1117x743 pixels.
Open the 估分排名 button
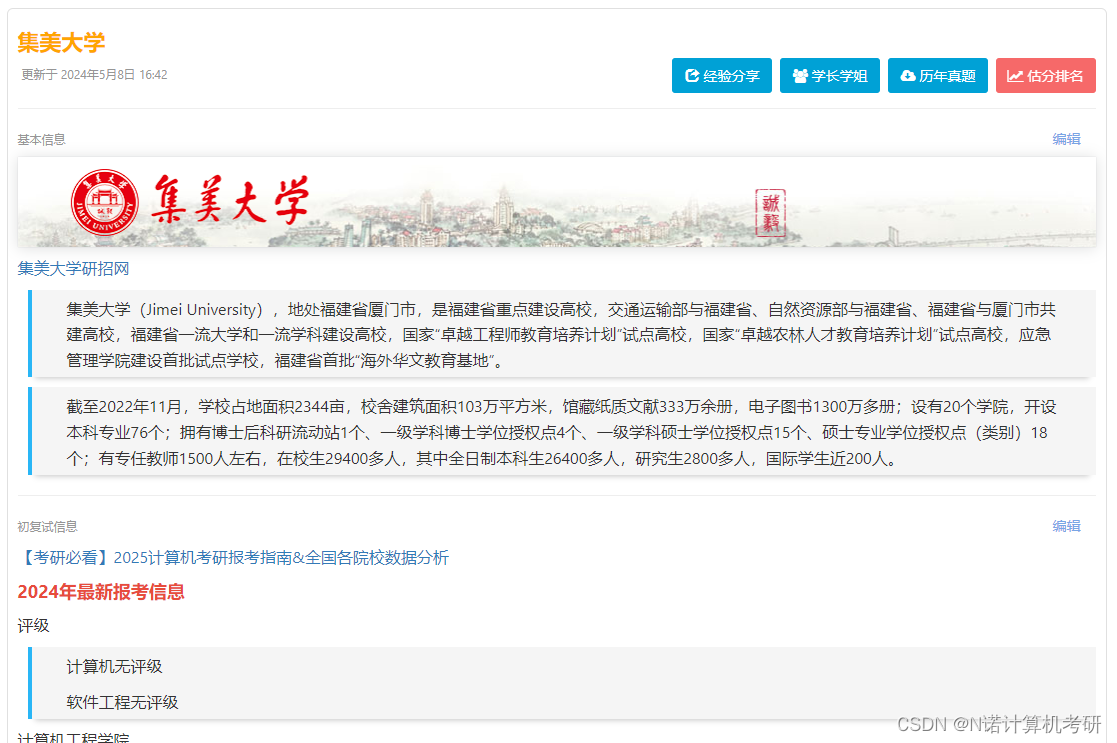point(1046,76)
